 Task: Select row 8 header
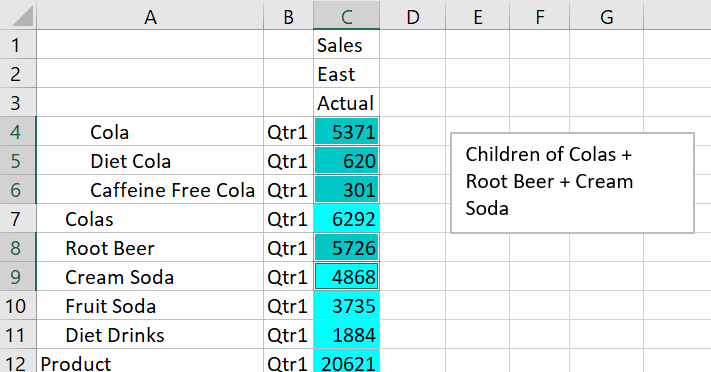point(18,248)
